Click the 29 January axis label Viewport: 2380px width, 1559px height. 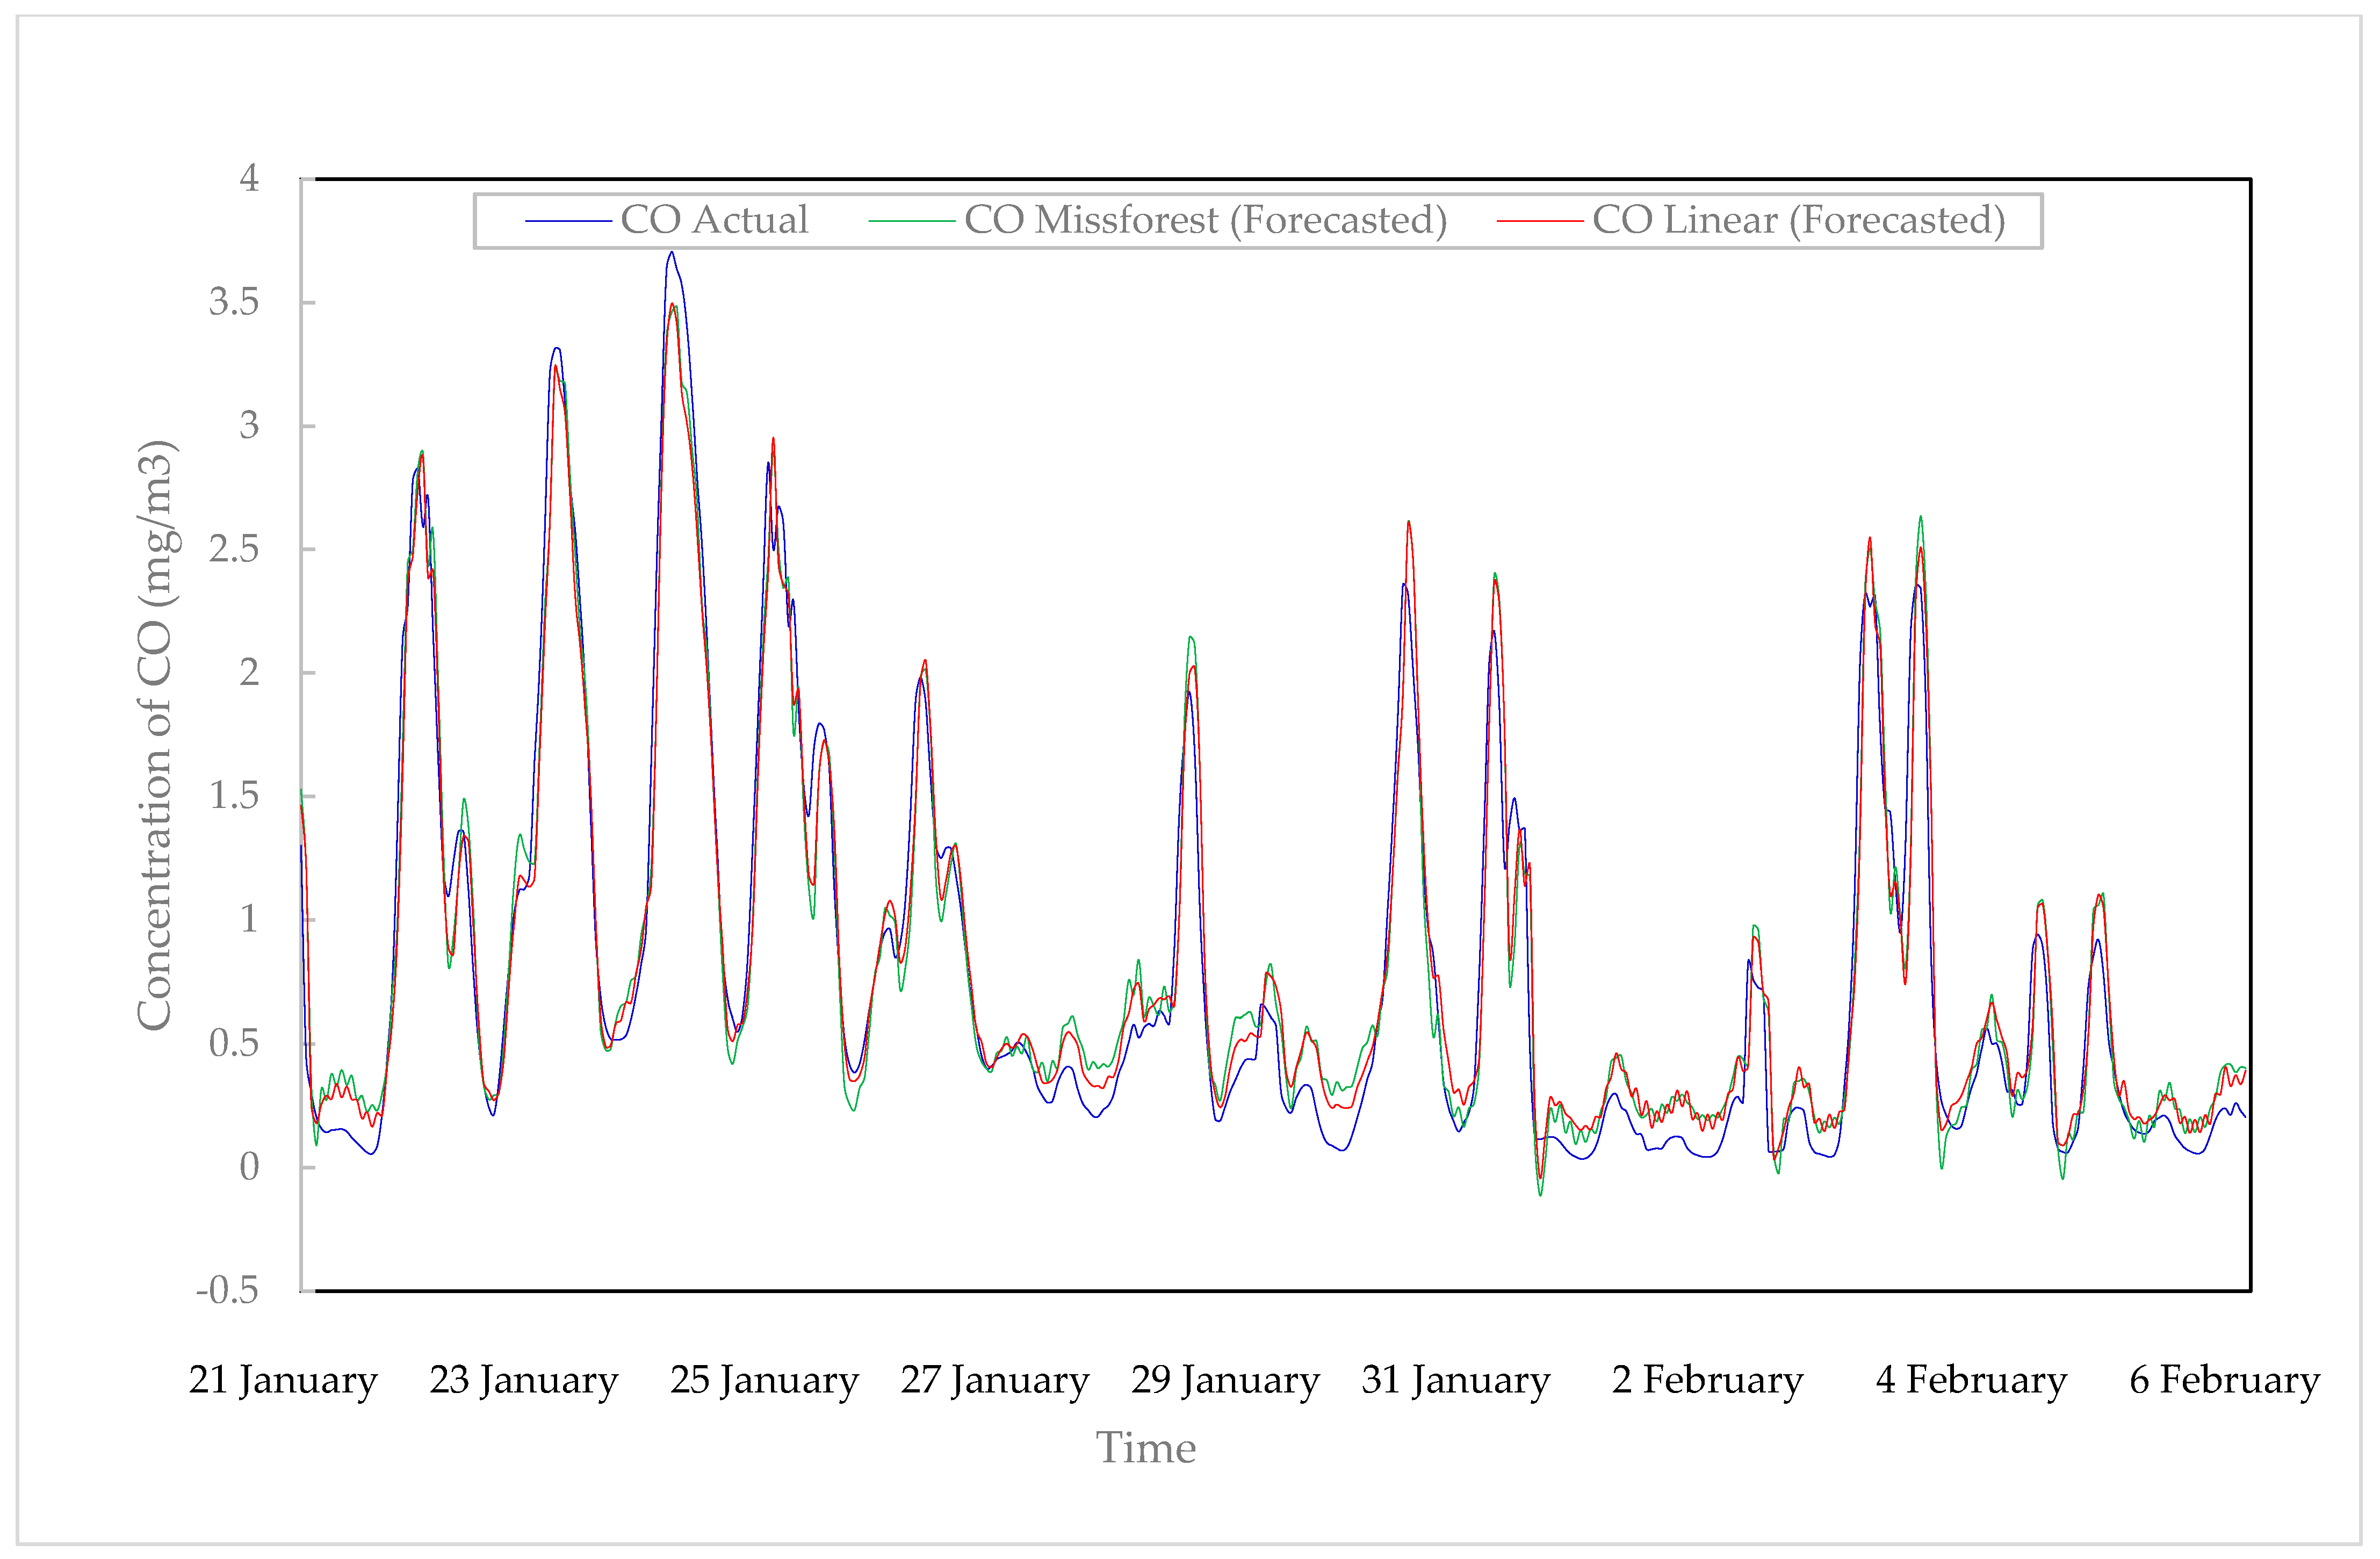coord(1225,1380)
